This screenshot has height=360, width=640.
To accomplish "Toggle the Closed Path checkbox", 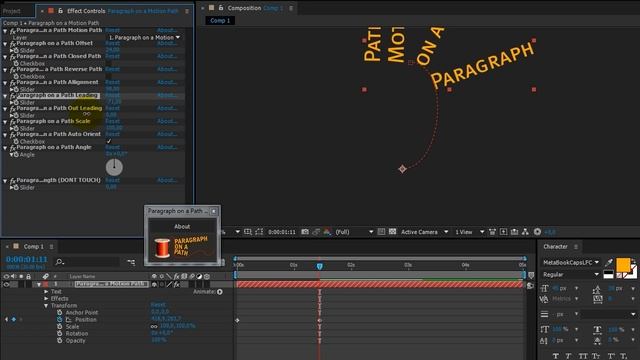I will 109,63.
